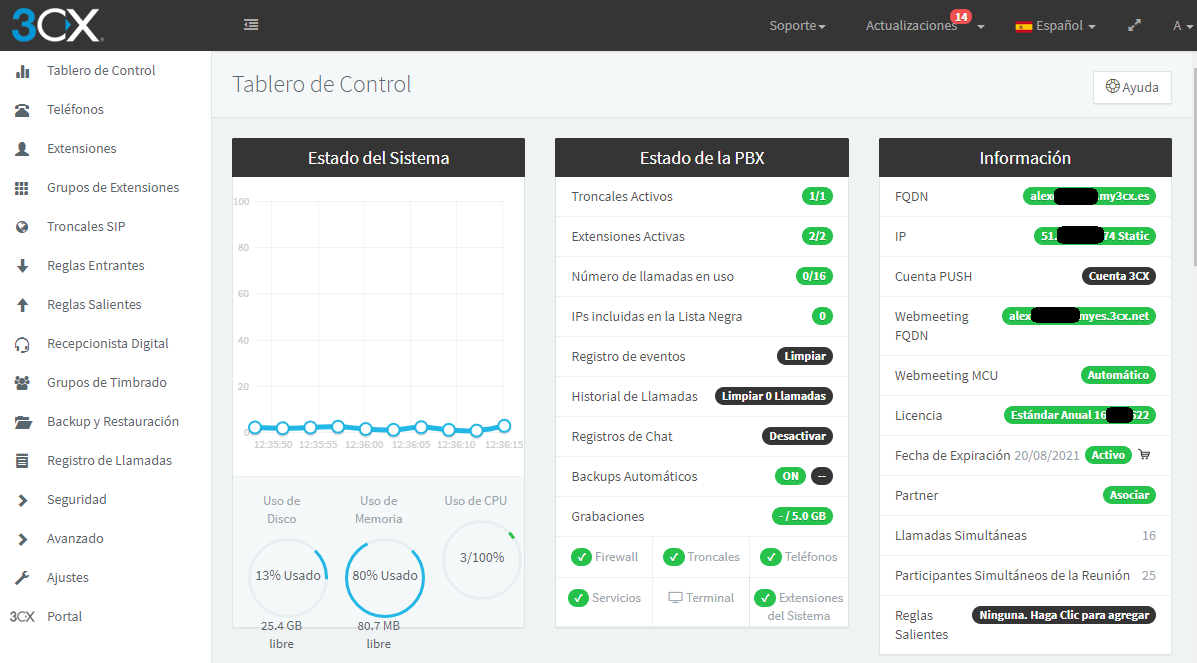Open the Español language dropdown

pyautogui.click(x=1055, y=26)
